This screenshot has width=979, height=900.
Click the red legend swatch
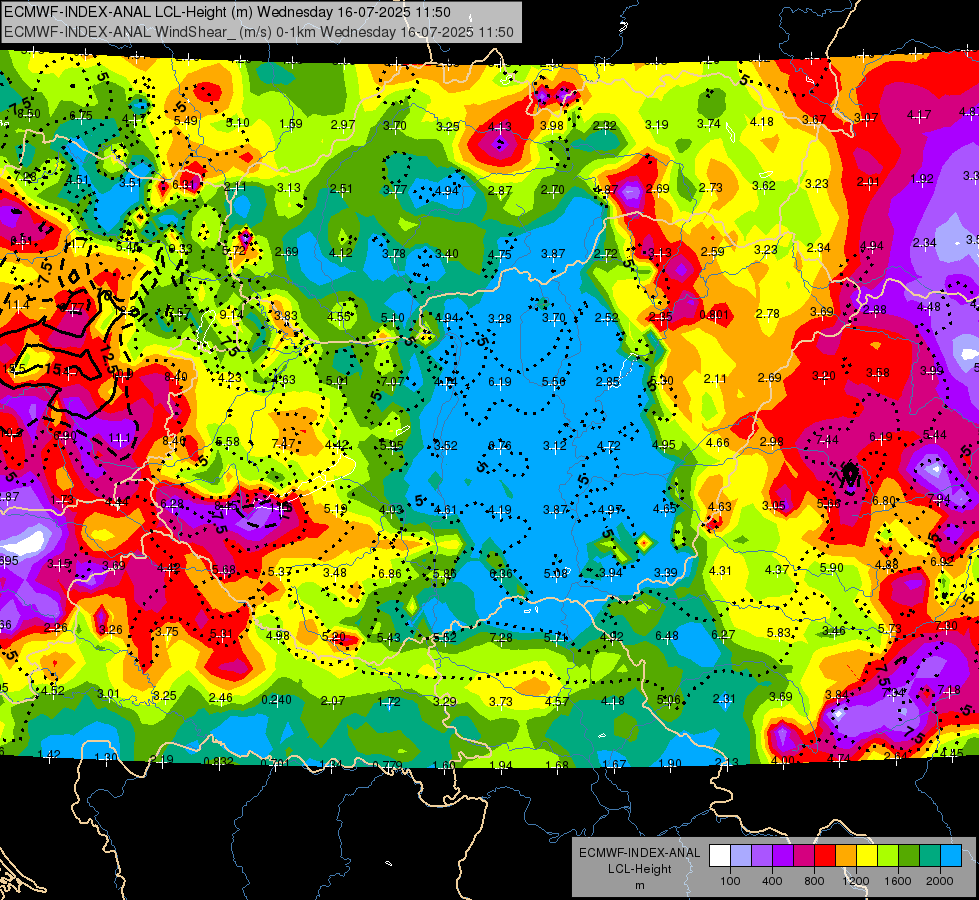click(x=825, y=856)
